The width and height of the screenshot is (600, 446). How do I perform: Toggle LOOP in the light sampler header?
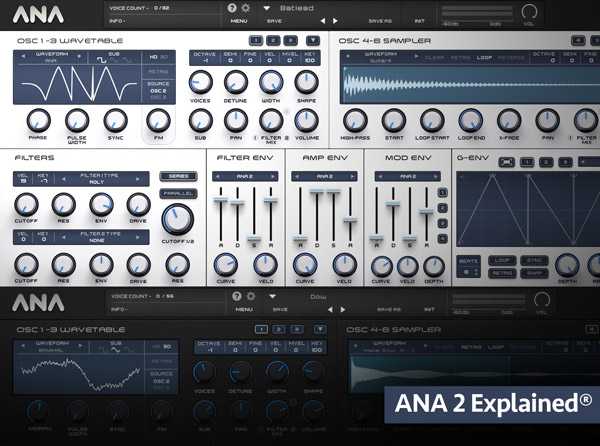point(484,58)
